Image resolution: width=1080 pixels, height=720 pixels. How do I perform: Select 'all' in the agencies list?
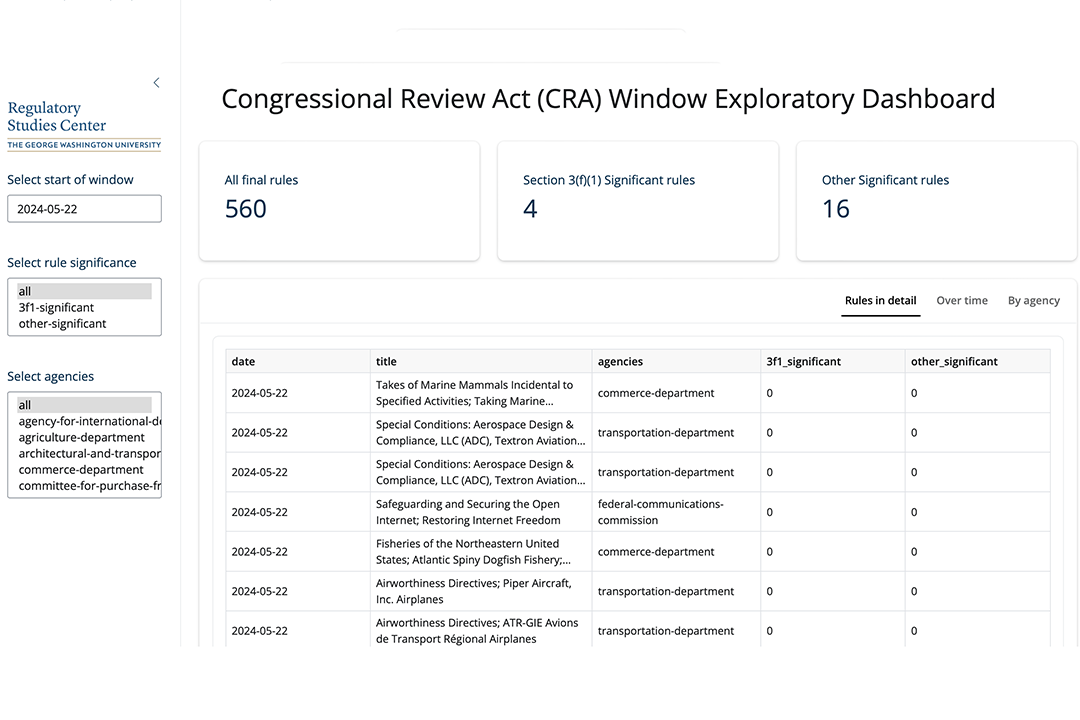pos(84,405)
